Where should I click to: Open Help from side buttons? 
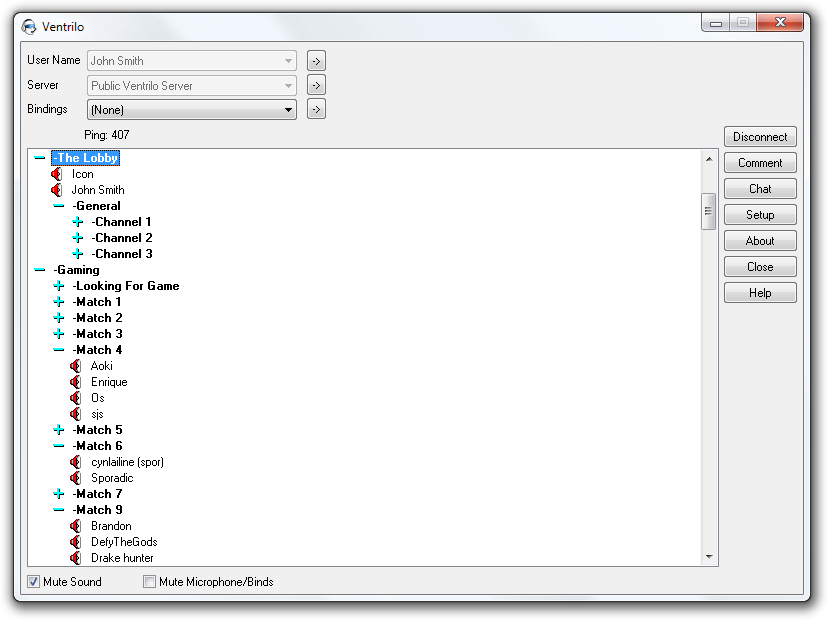click(x=760, y=293)
